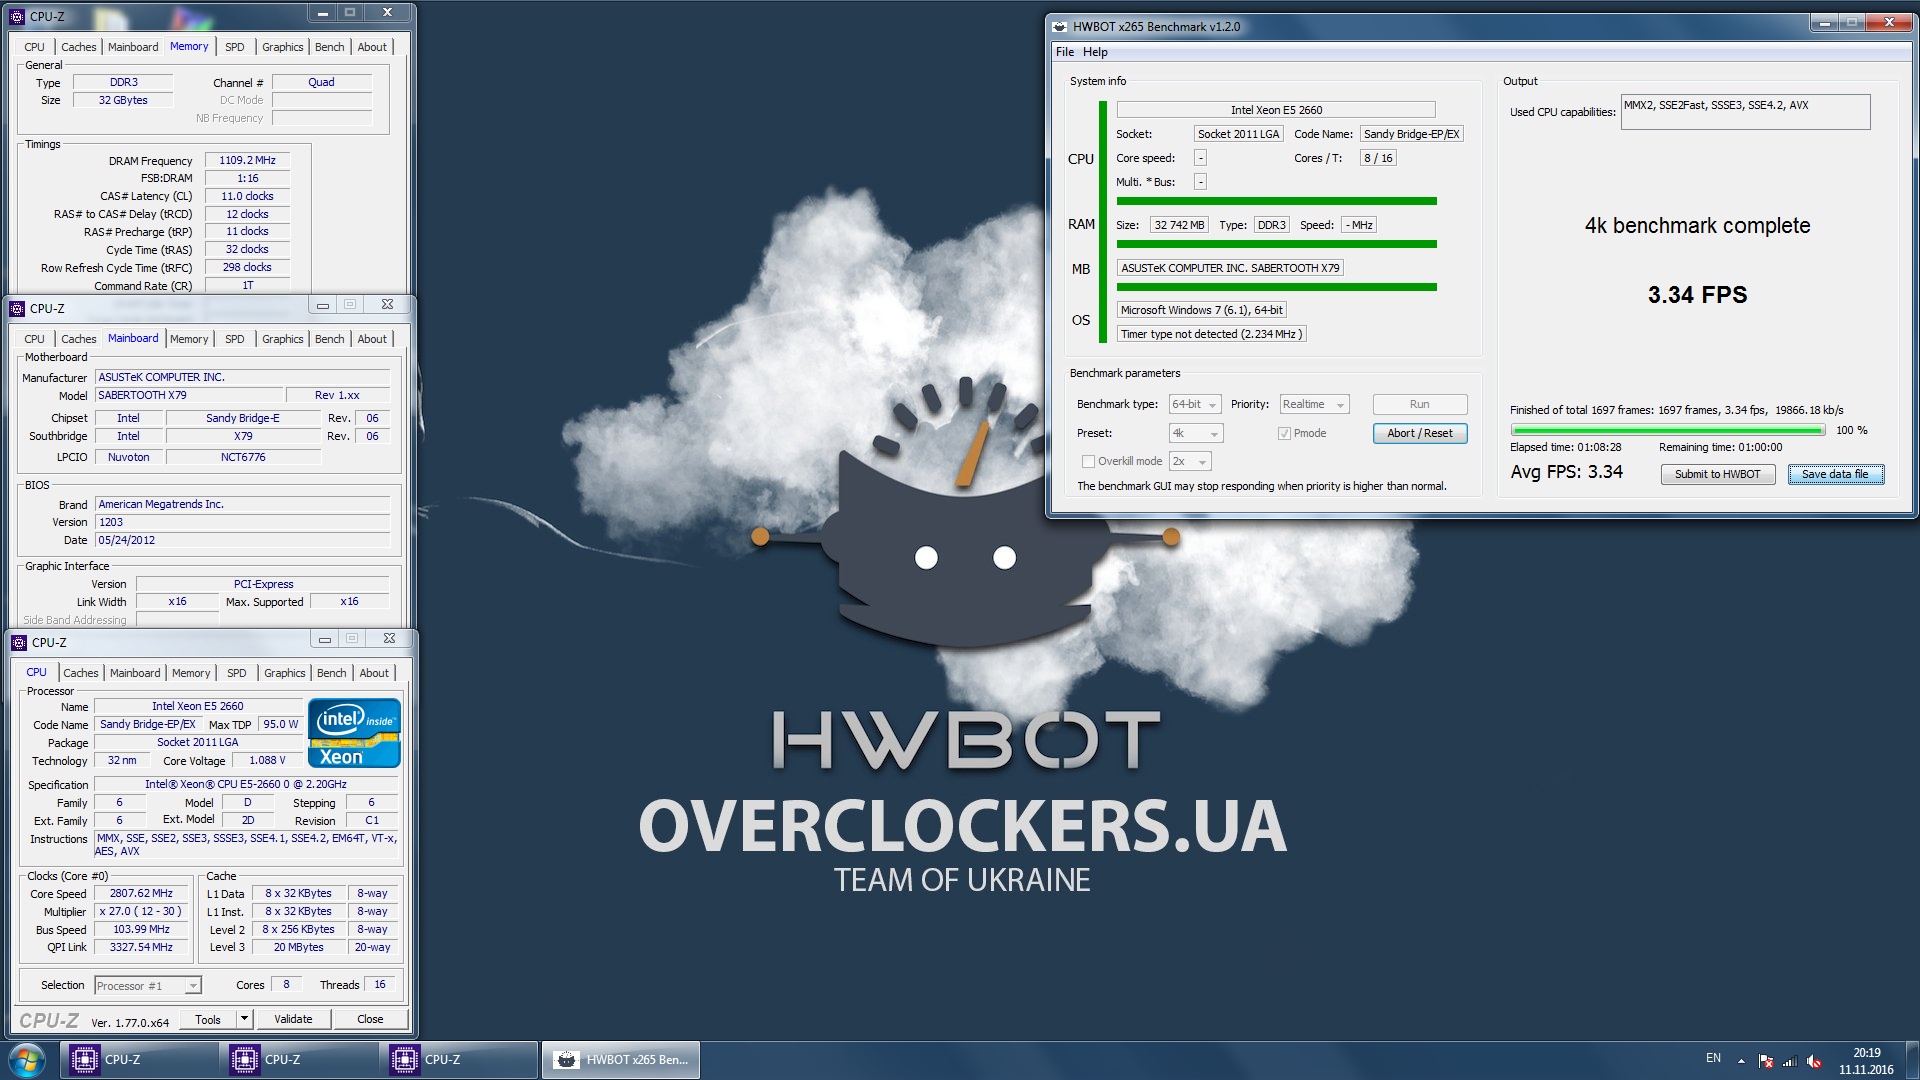Click the SABERTOOTH X79 model field

189,395
